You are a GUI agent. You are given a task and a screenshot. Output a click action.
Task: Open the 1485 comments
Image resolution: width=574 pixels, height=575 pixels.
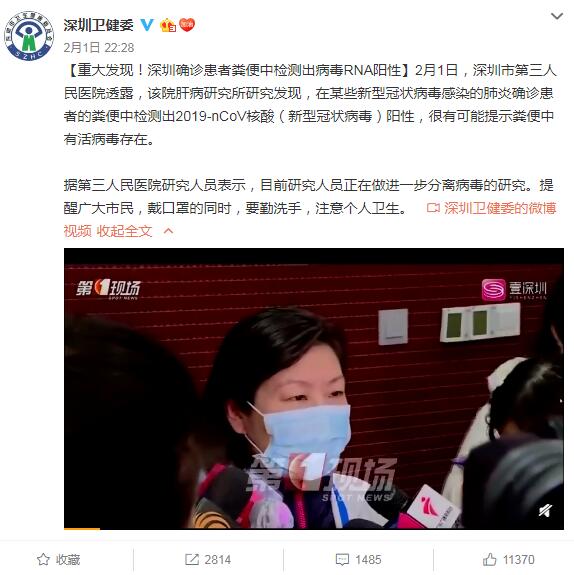point(358,560)
